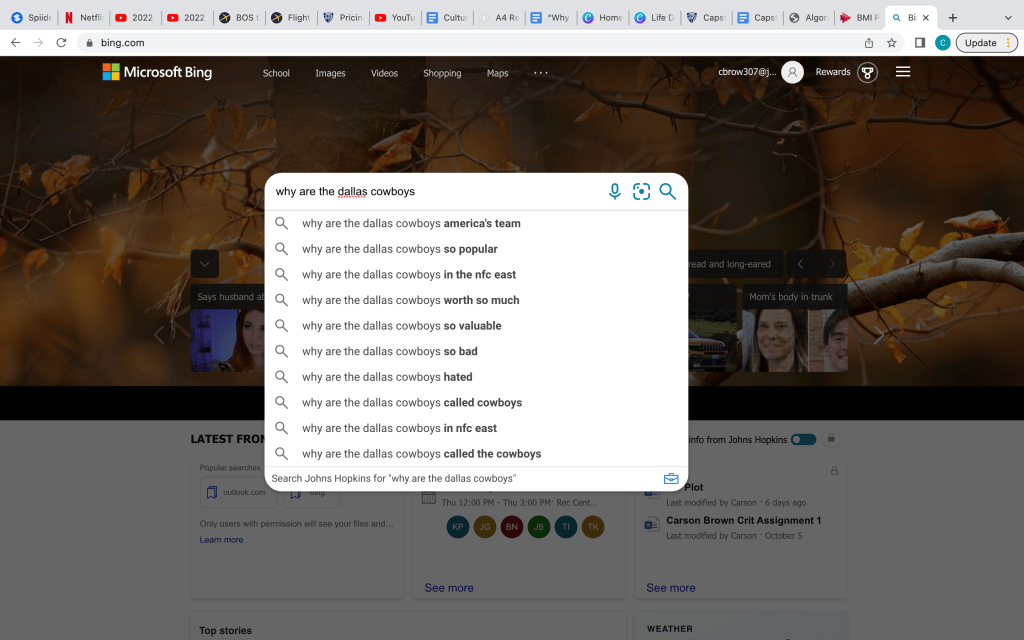Select the "so popular" search suggestion
Viewport: 1024px width, 640px height.
[399, 249]
